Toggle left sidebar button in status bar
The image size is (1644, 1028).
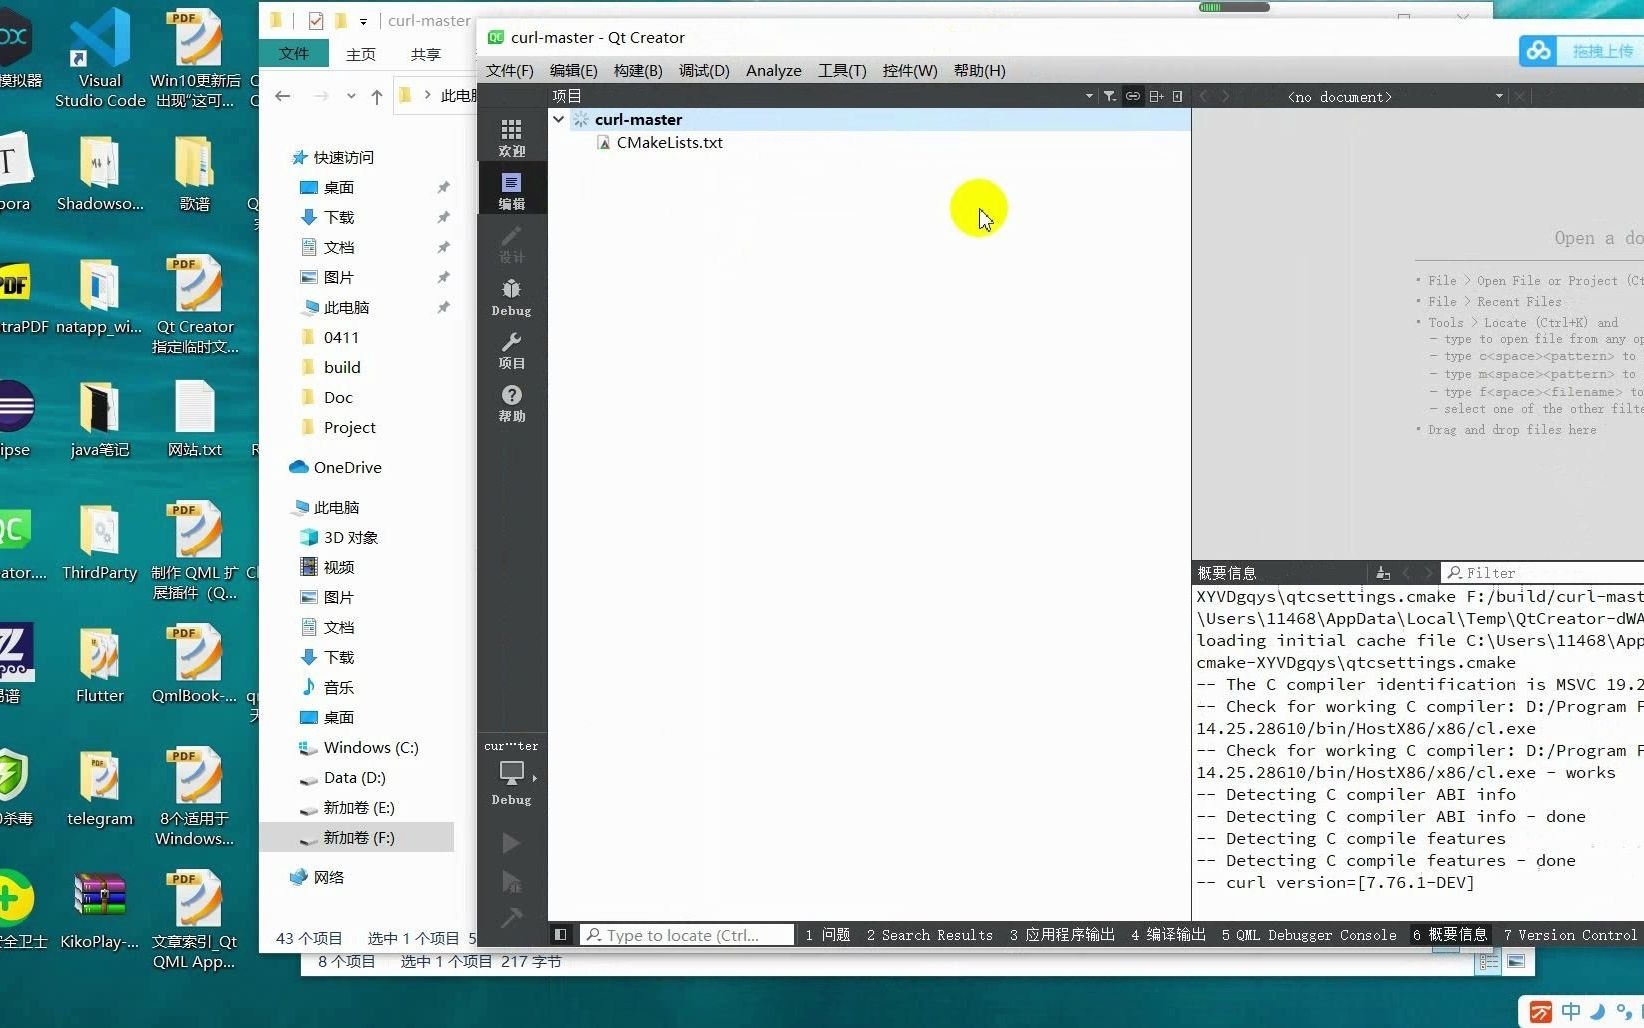point(561,934)
